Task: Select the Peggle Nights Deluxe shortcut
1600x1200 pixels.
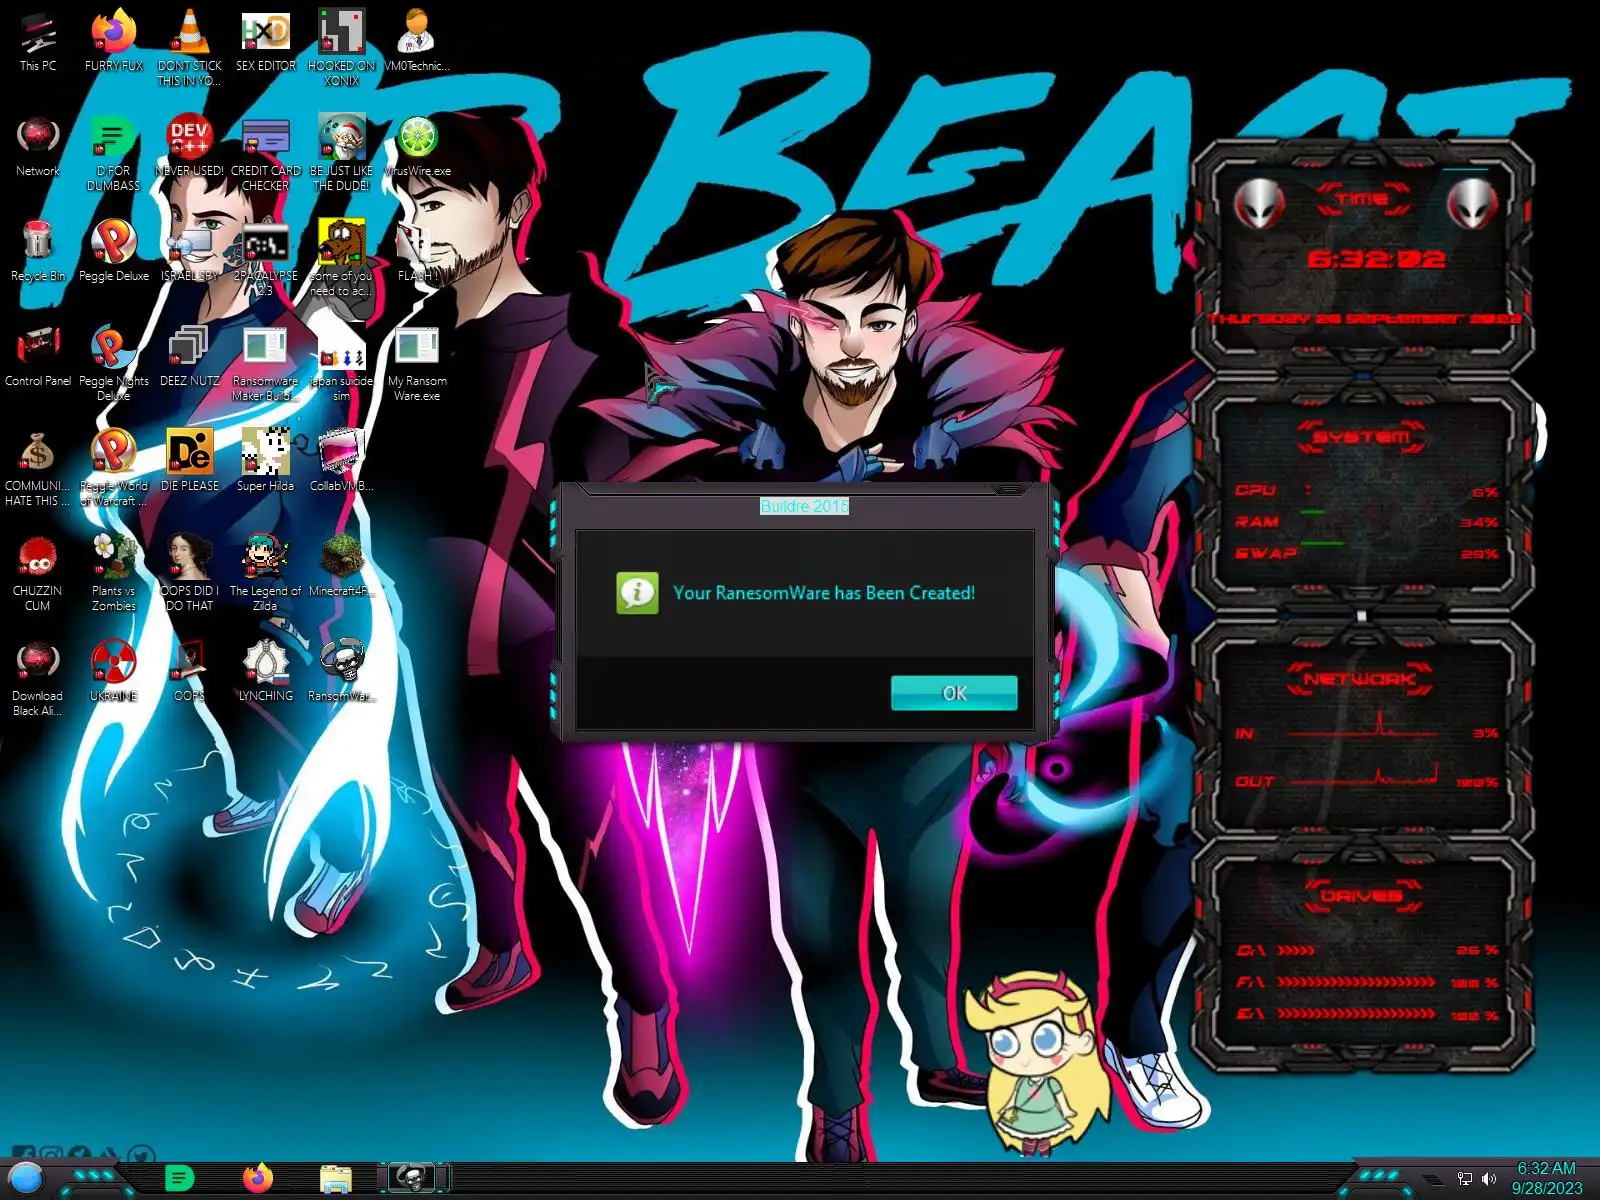Action: click(114, 363)
